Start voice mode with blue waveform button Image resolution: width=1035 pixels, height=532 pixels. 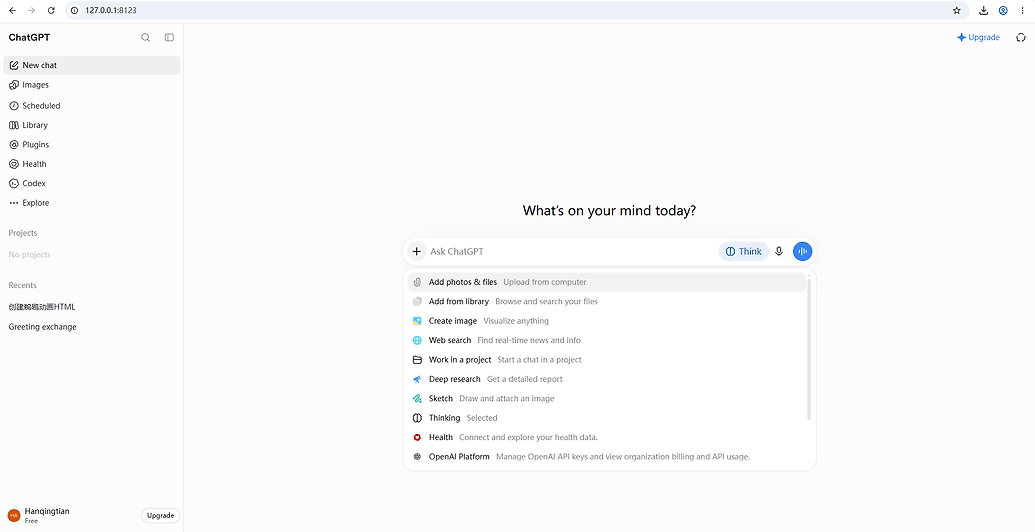click(803, 251)
